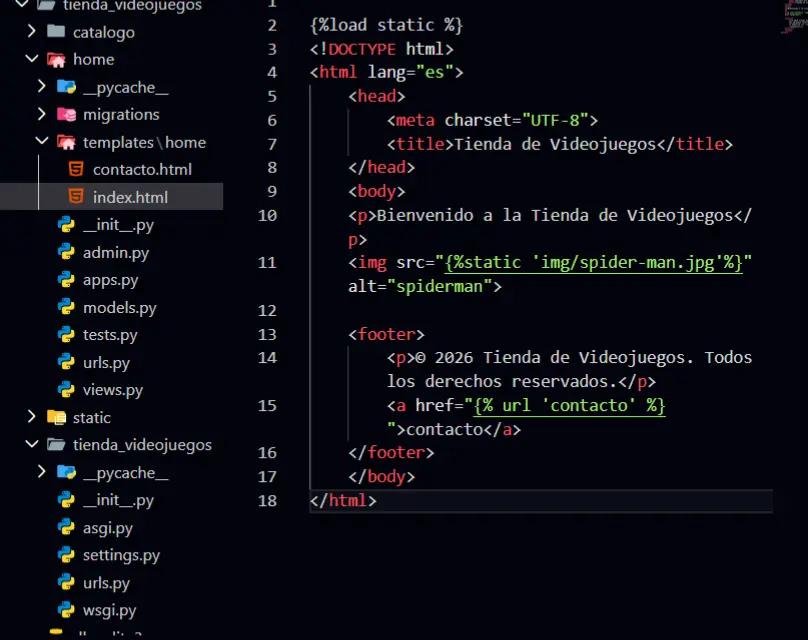Click the catalogo folder icon
Image resolution: width=808 pixels, height=640 pixels.
(56, 31)
